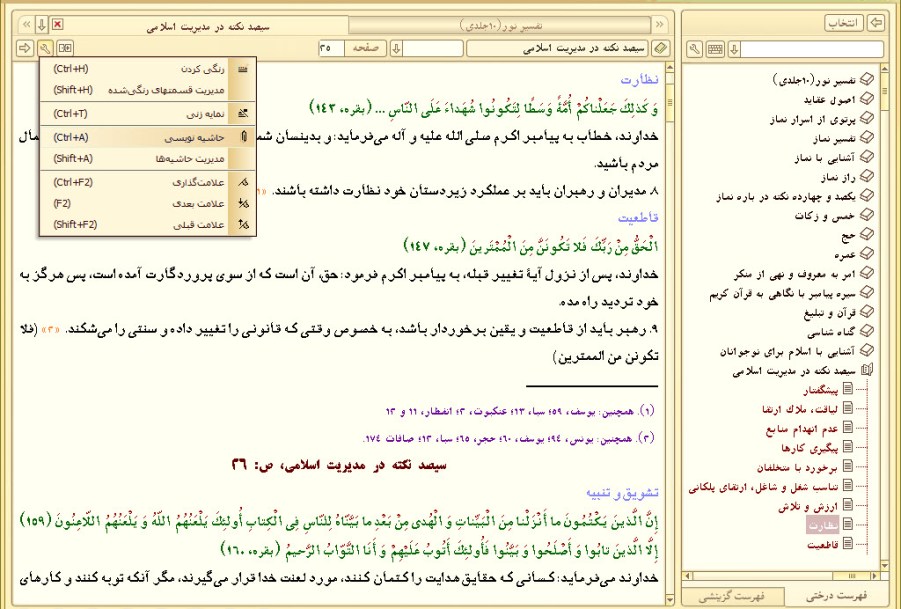The image size is (901, 609).
Task: Choose مدیریت حاشیه‌ها from the menu
Action: click(148, 159)
